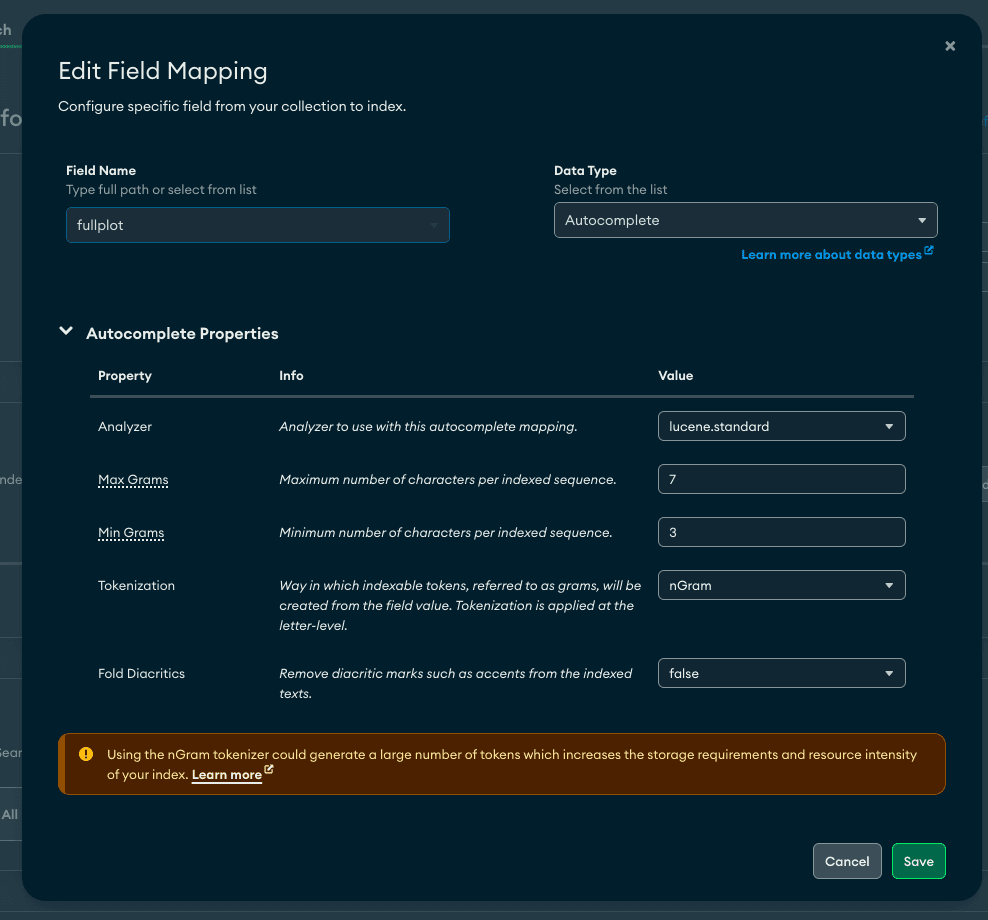This screenshot has height=920, width=988.
Task: Save the field mapping
Action: click(x=918, y=861)
